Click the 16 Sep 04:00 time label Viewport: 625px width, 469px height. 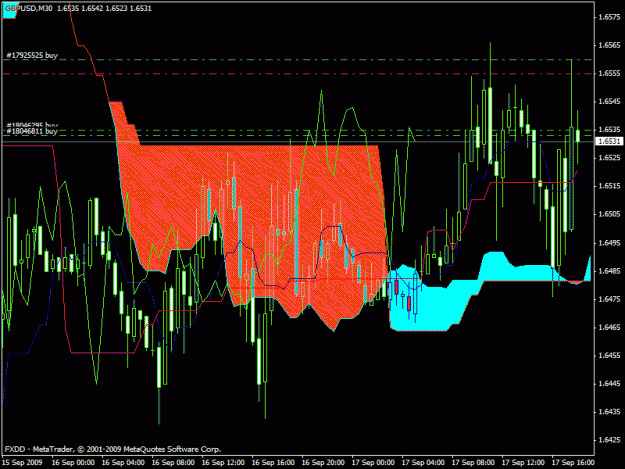click(123, 463)
